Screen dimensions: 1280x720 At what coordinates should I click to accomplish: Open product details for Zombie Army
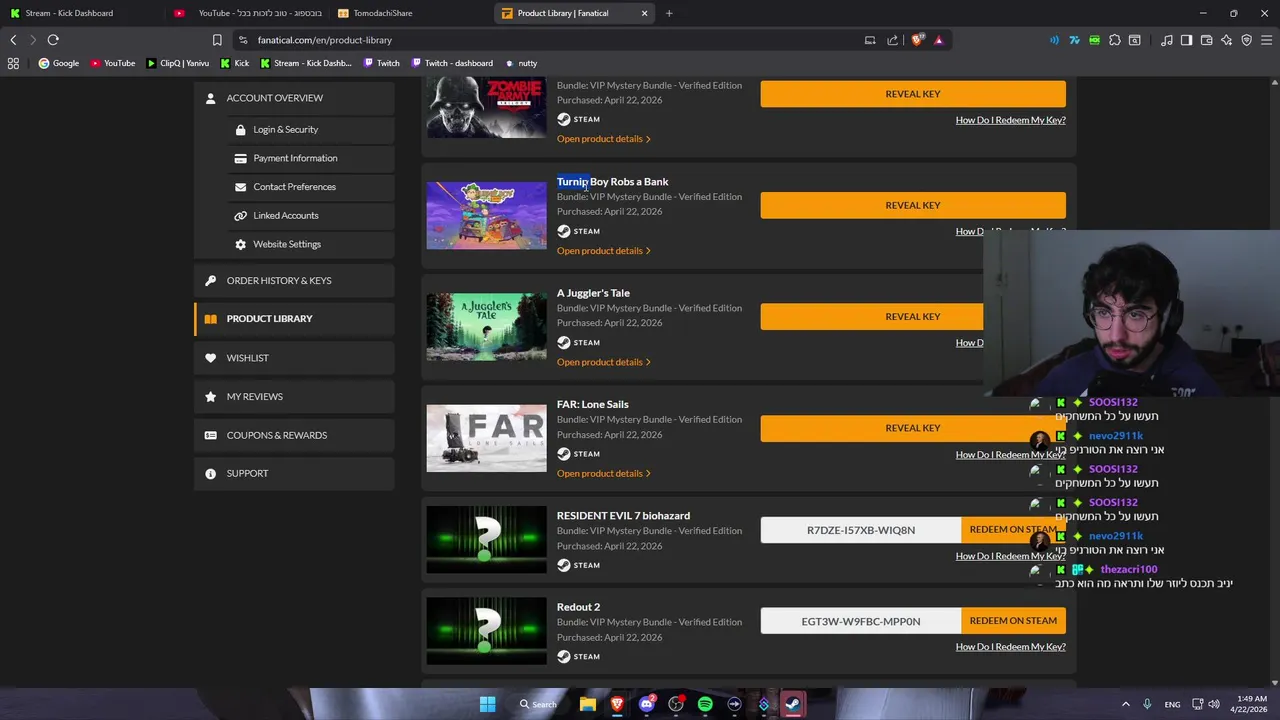coord(604,139)
